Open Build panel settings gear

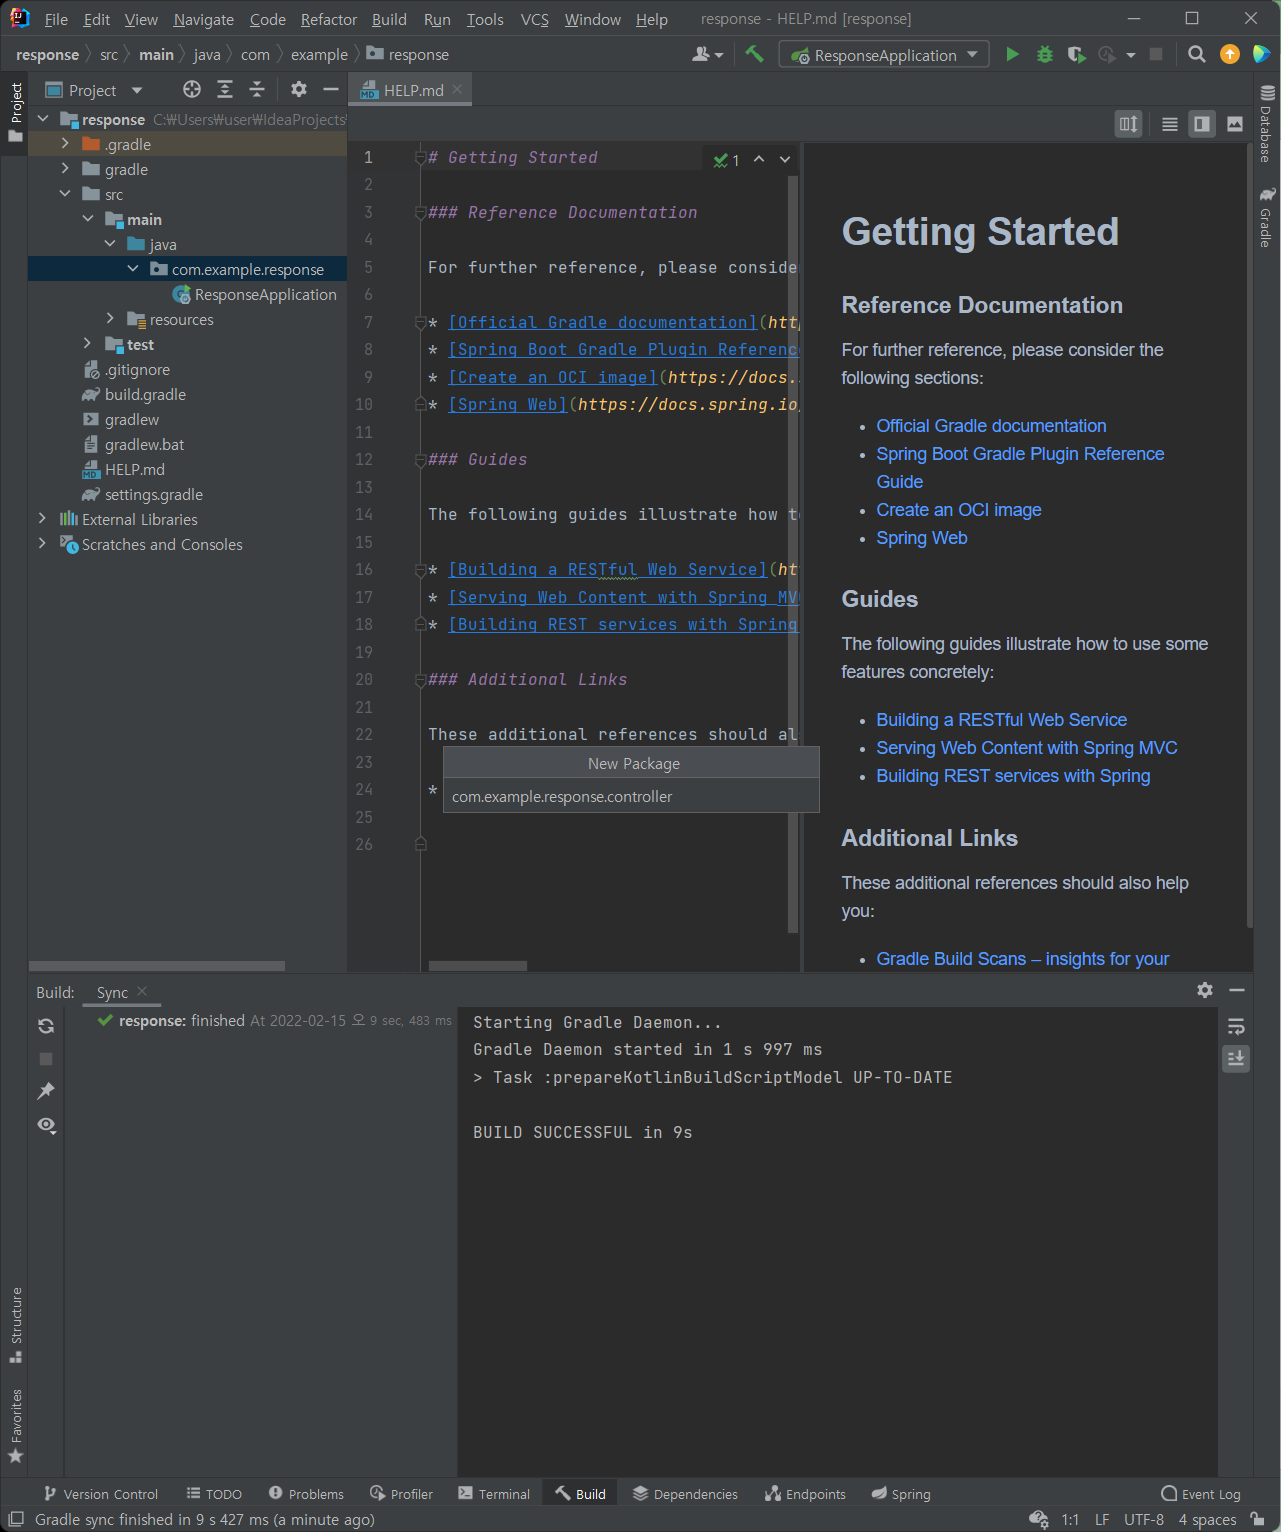[x=1204, y=990]
